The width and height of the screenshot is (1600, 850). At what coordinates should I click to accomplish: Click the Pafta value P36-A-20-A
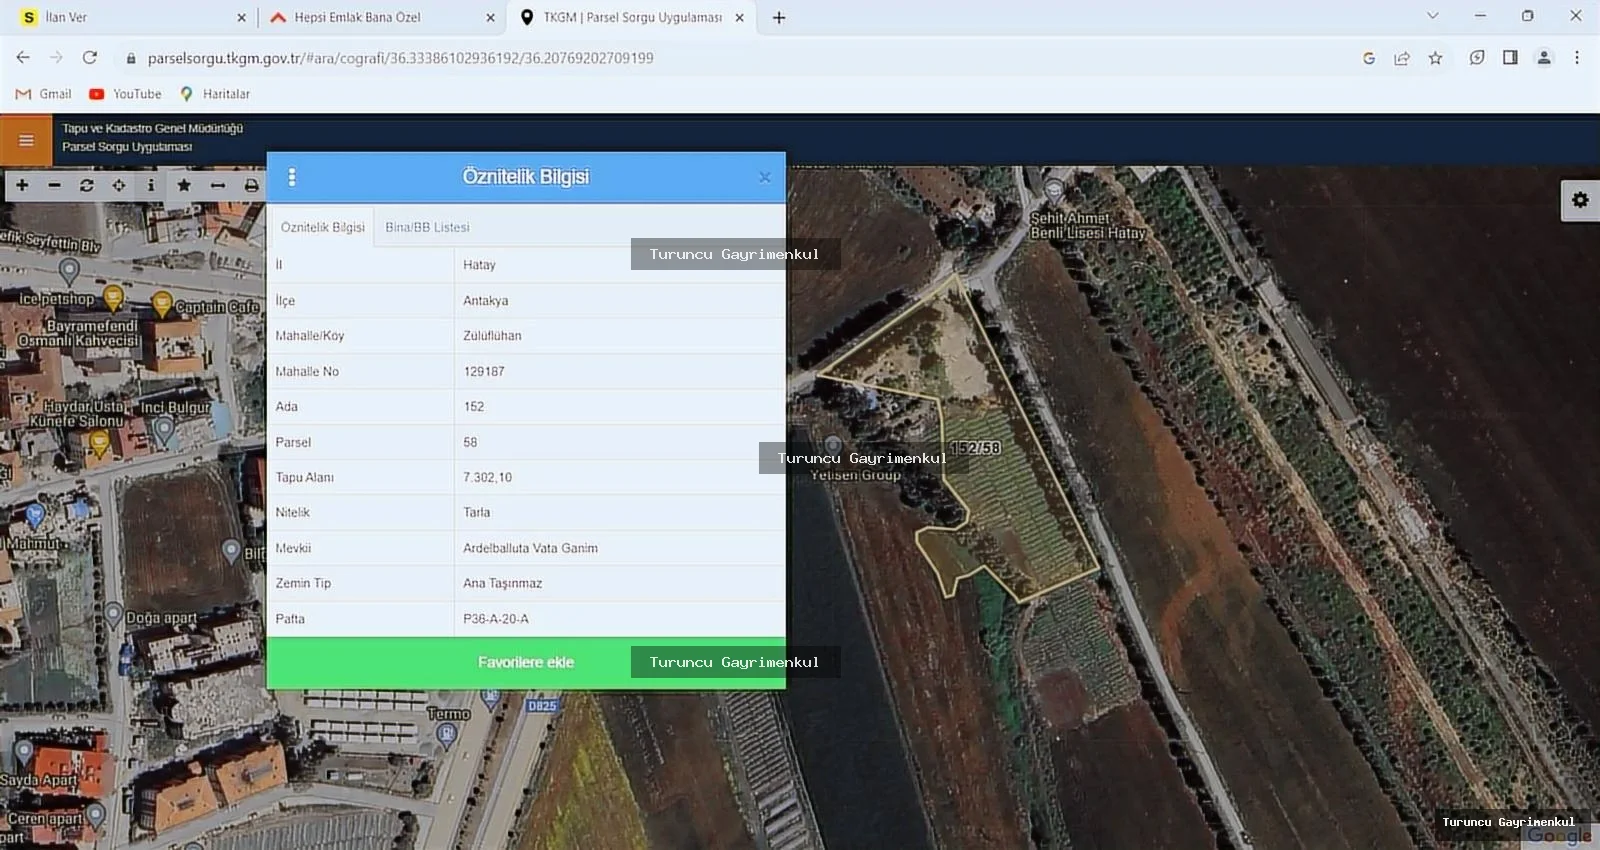pyautogui.click(x=496, y=619)
